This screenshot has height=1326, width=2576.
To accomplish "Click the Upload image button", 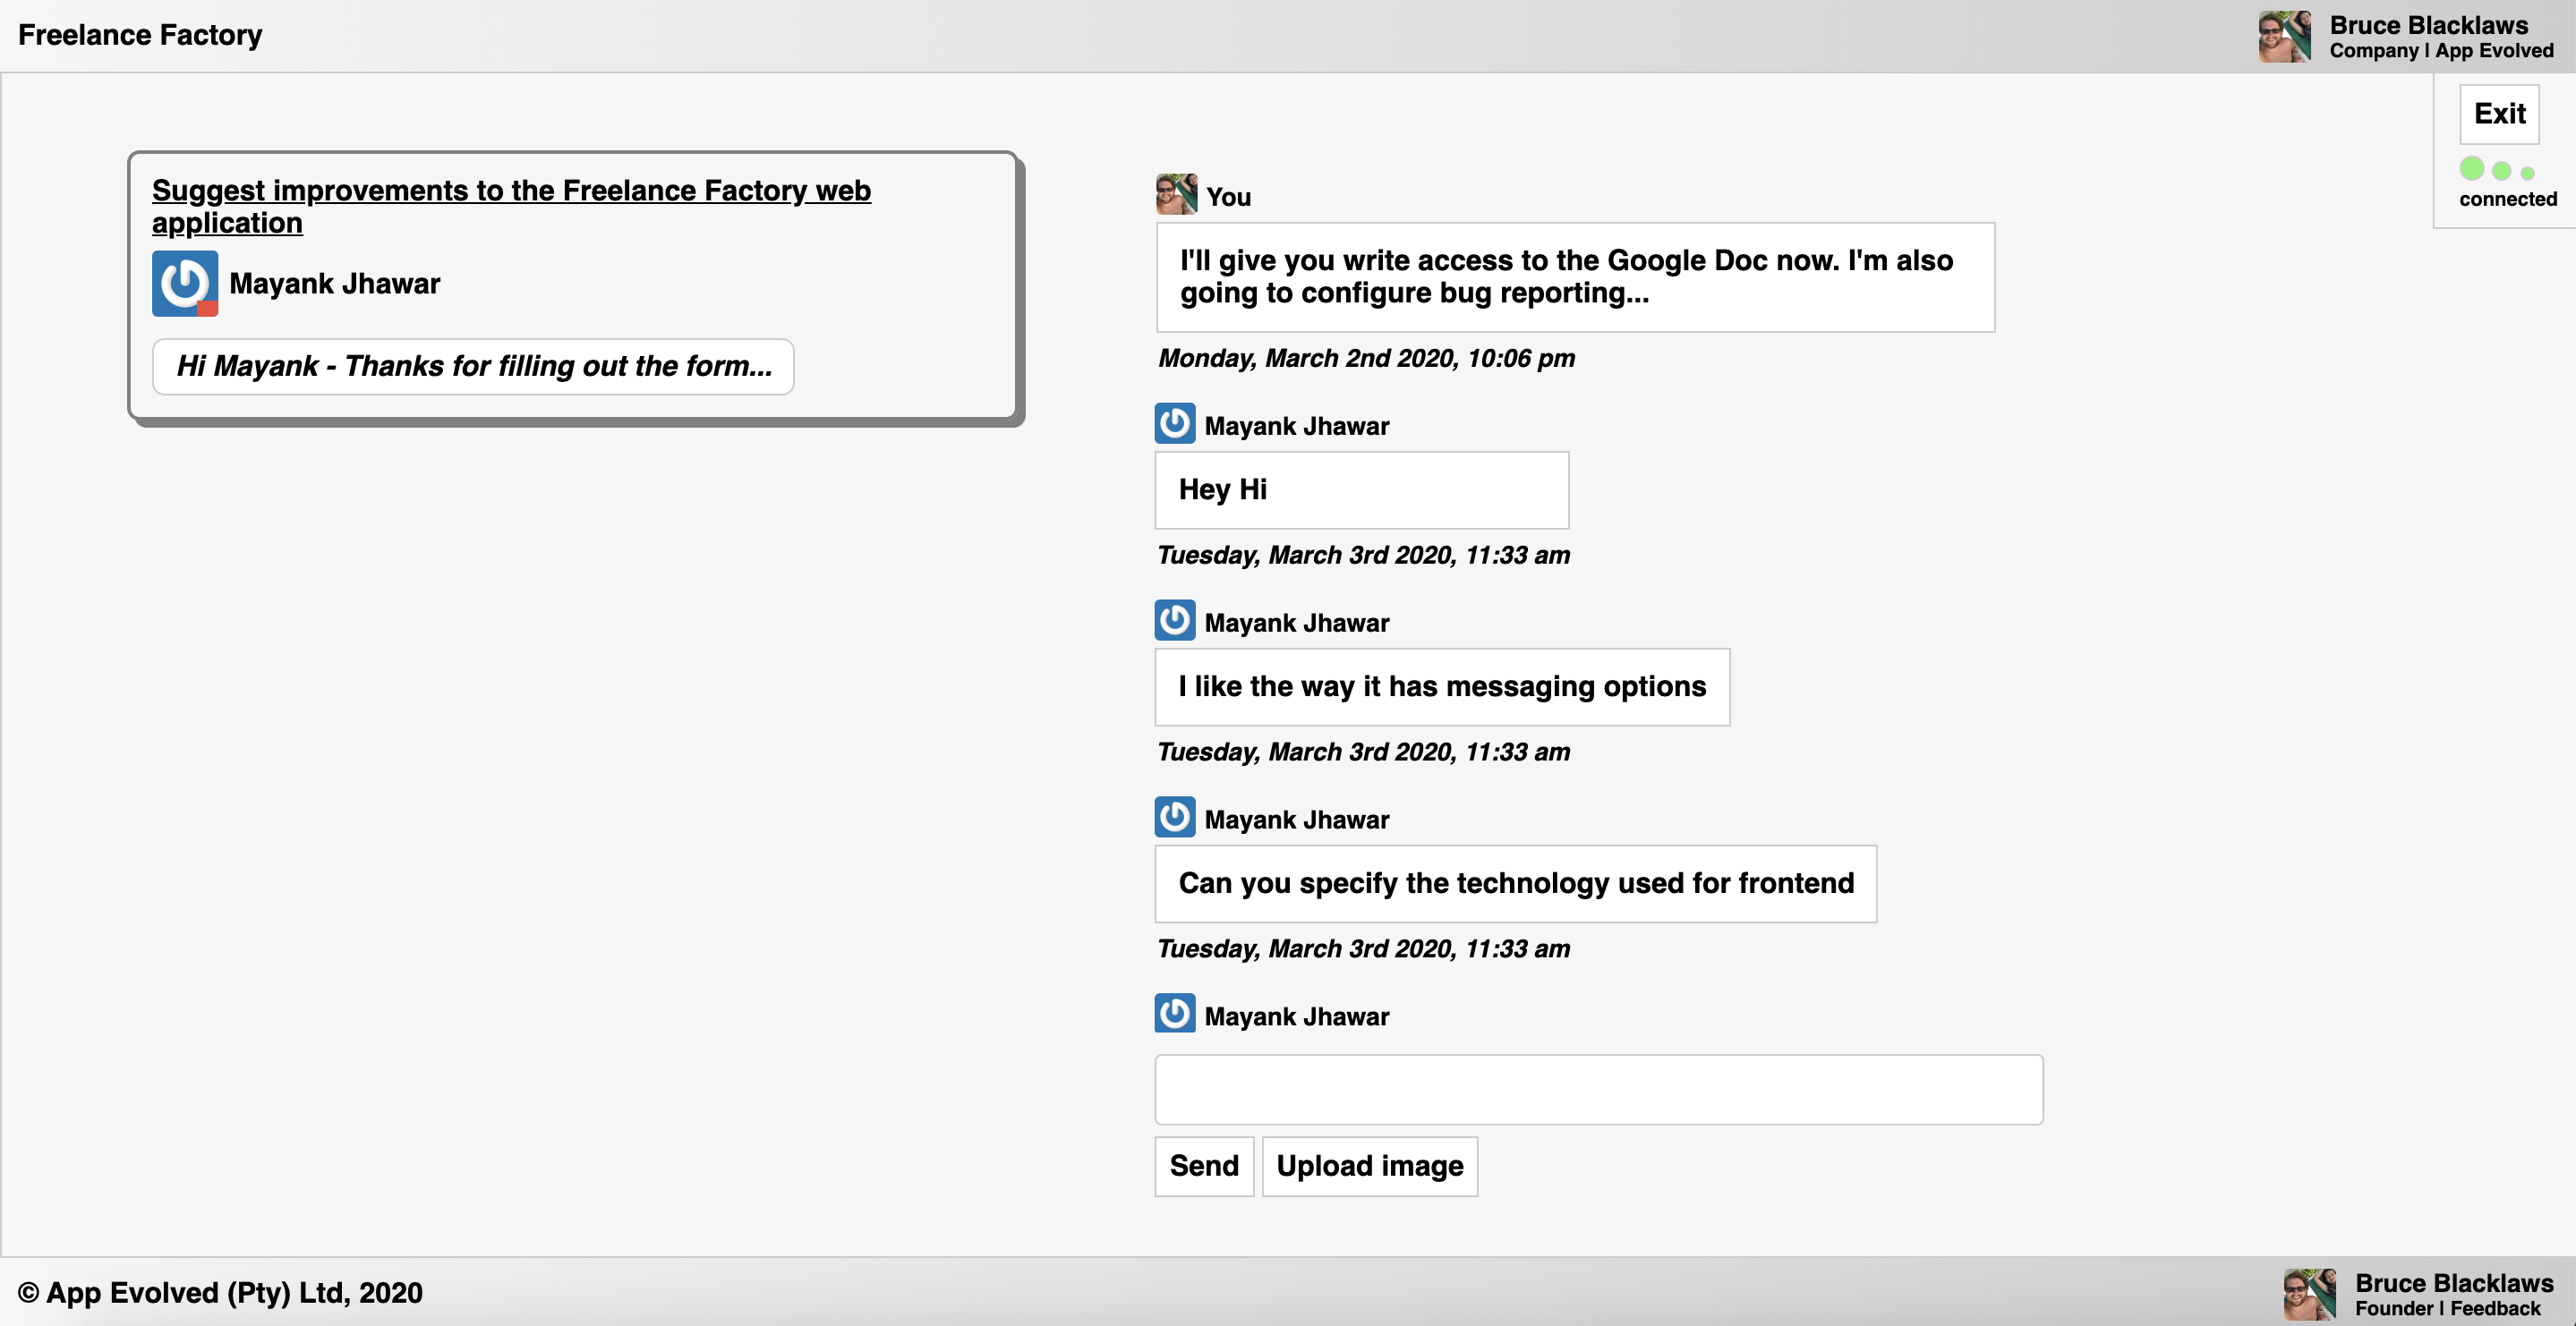I will 1369,1166.
